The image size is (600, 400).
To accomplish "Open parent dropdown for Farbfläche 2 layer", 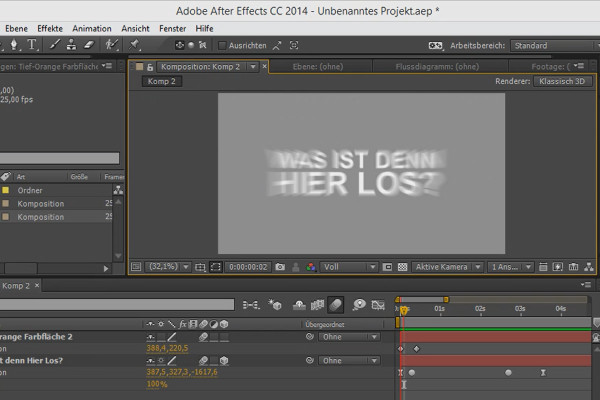I will [349, 337].
